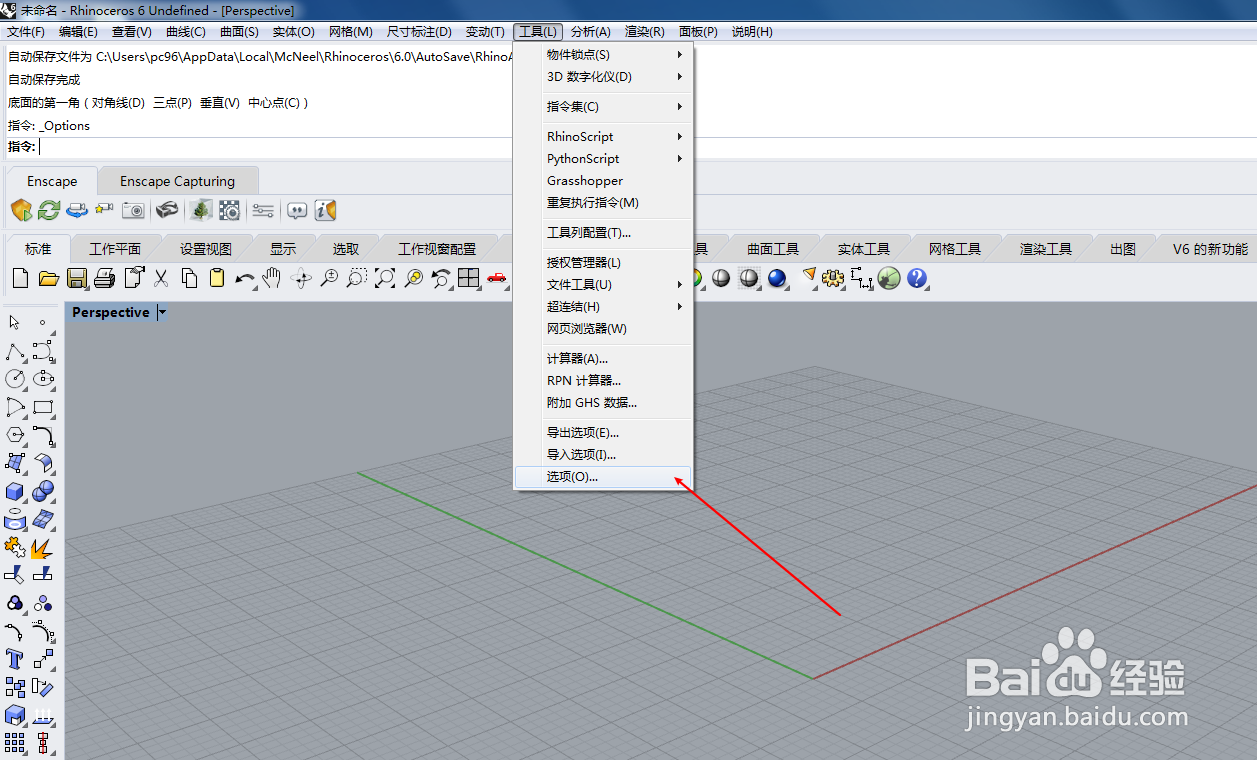Click the Print icon
This screenshot has width=1257, height=760.
[x=105, y=278]
